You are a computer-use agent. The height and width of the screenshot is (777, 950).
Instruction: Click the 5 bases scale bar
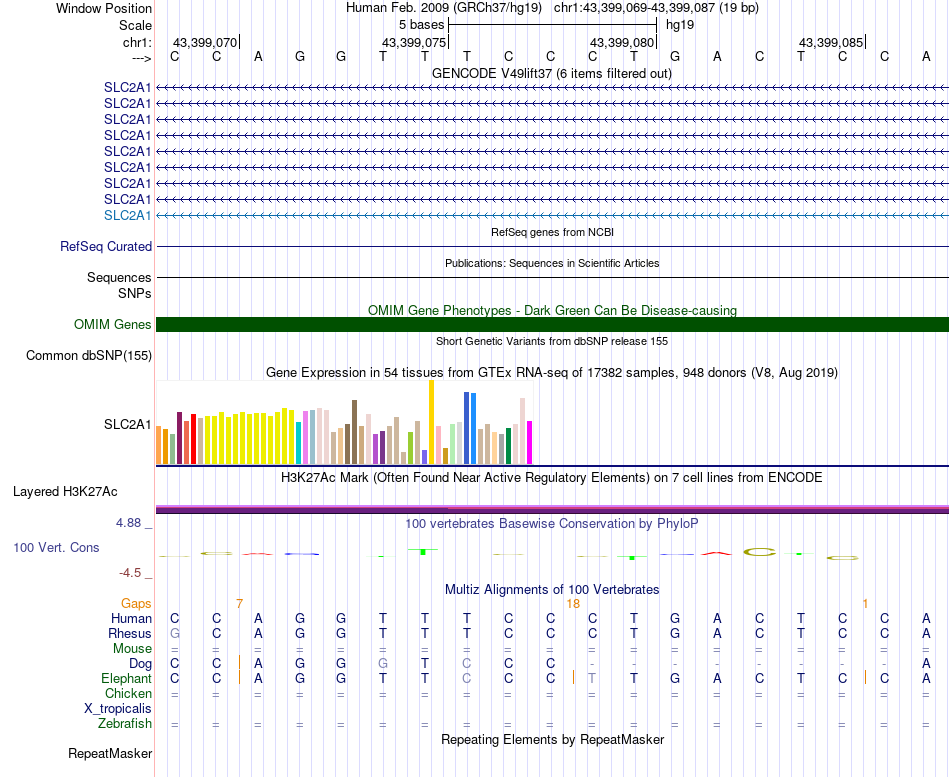(553, 25)
